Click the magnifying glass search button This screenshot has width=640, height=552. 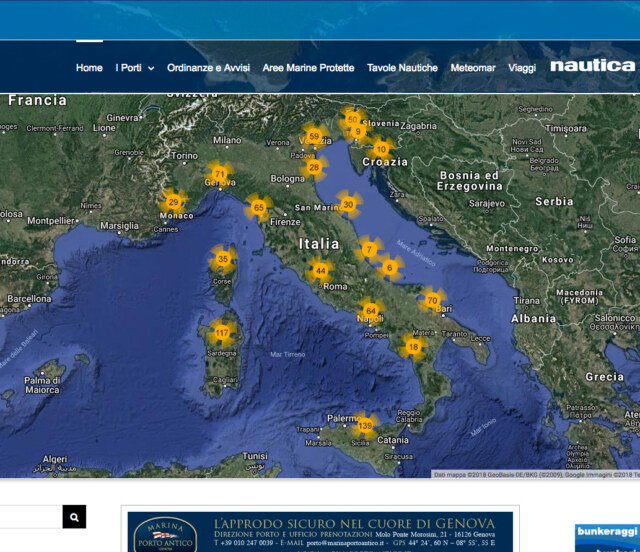coord(74,516)
